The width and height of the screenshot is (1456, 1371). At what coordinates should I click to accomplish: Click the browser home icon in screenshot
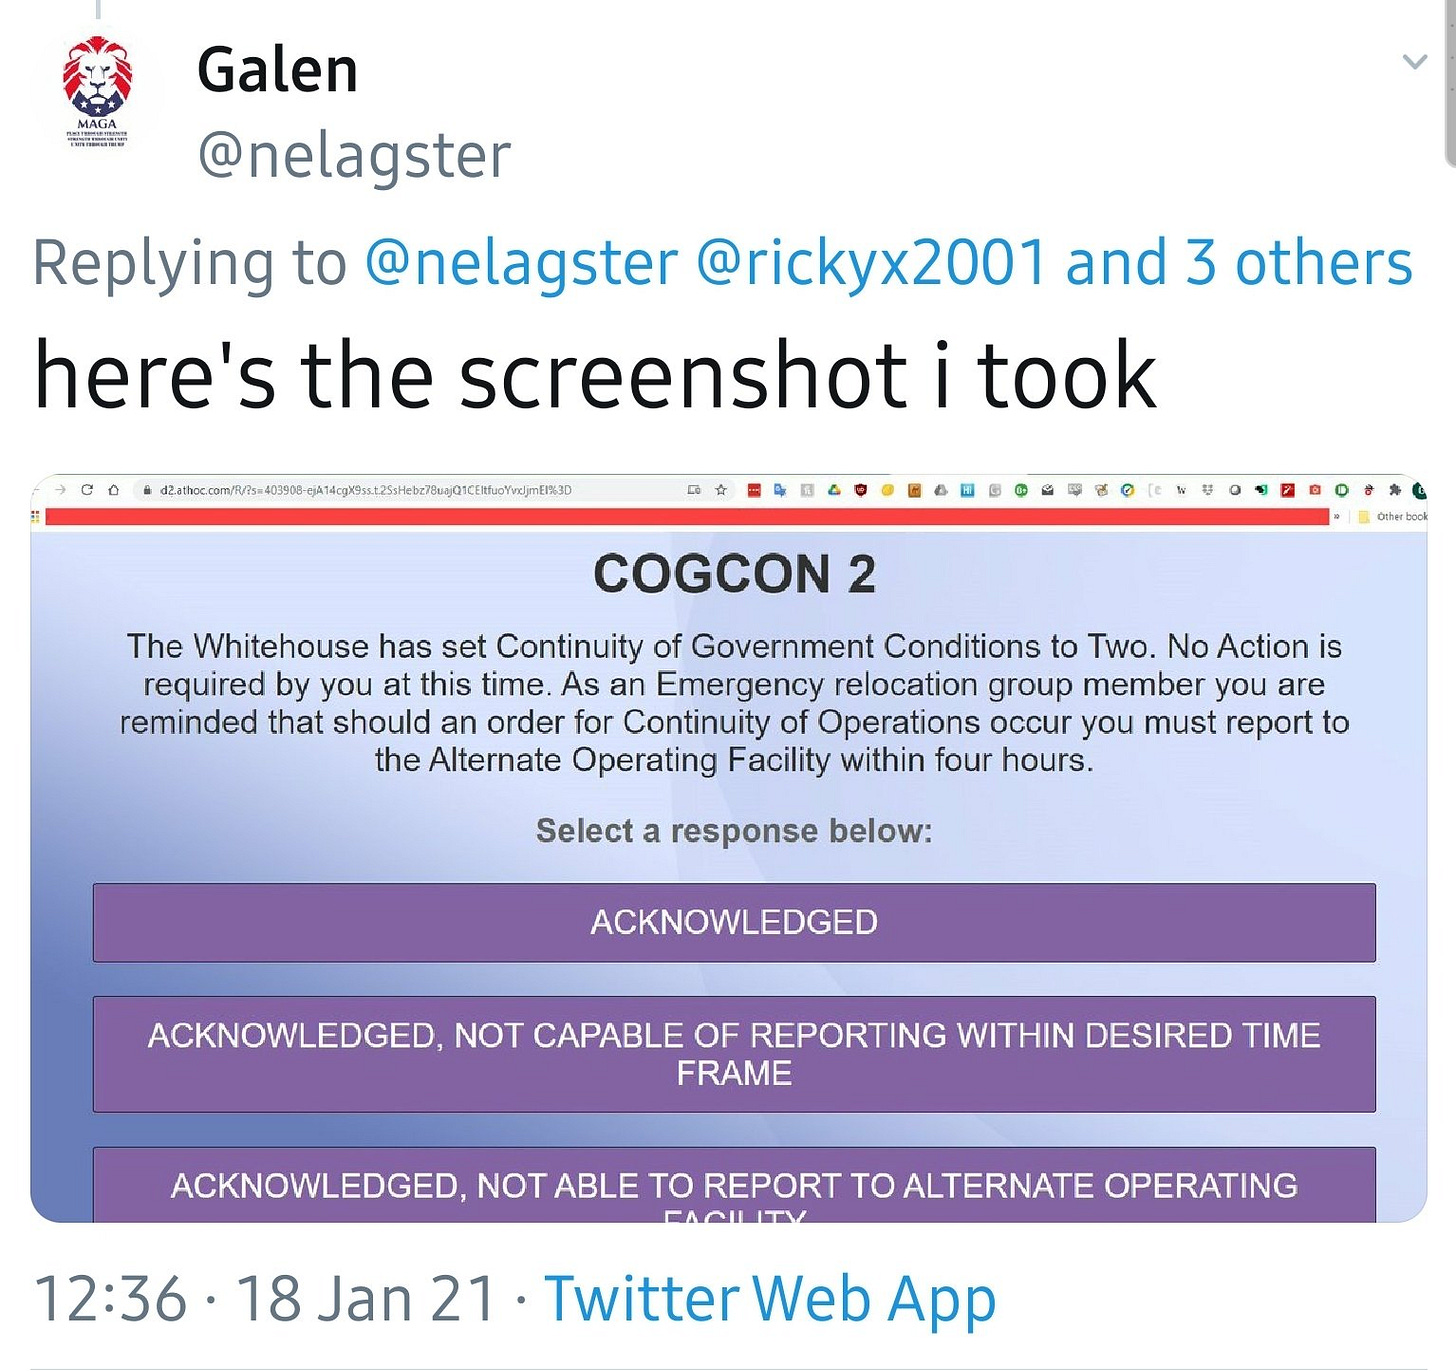(x=113, y=490)
